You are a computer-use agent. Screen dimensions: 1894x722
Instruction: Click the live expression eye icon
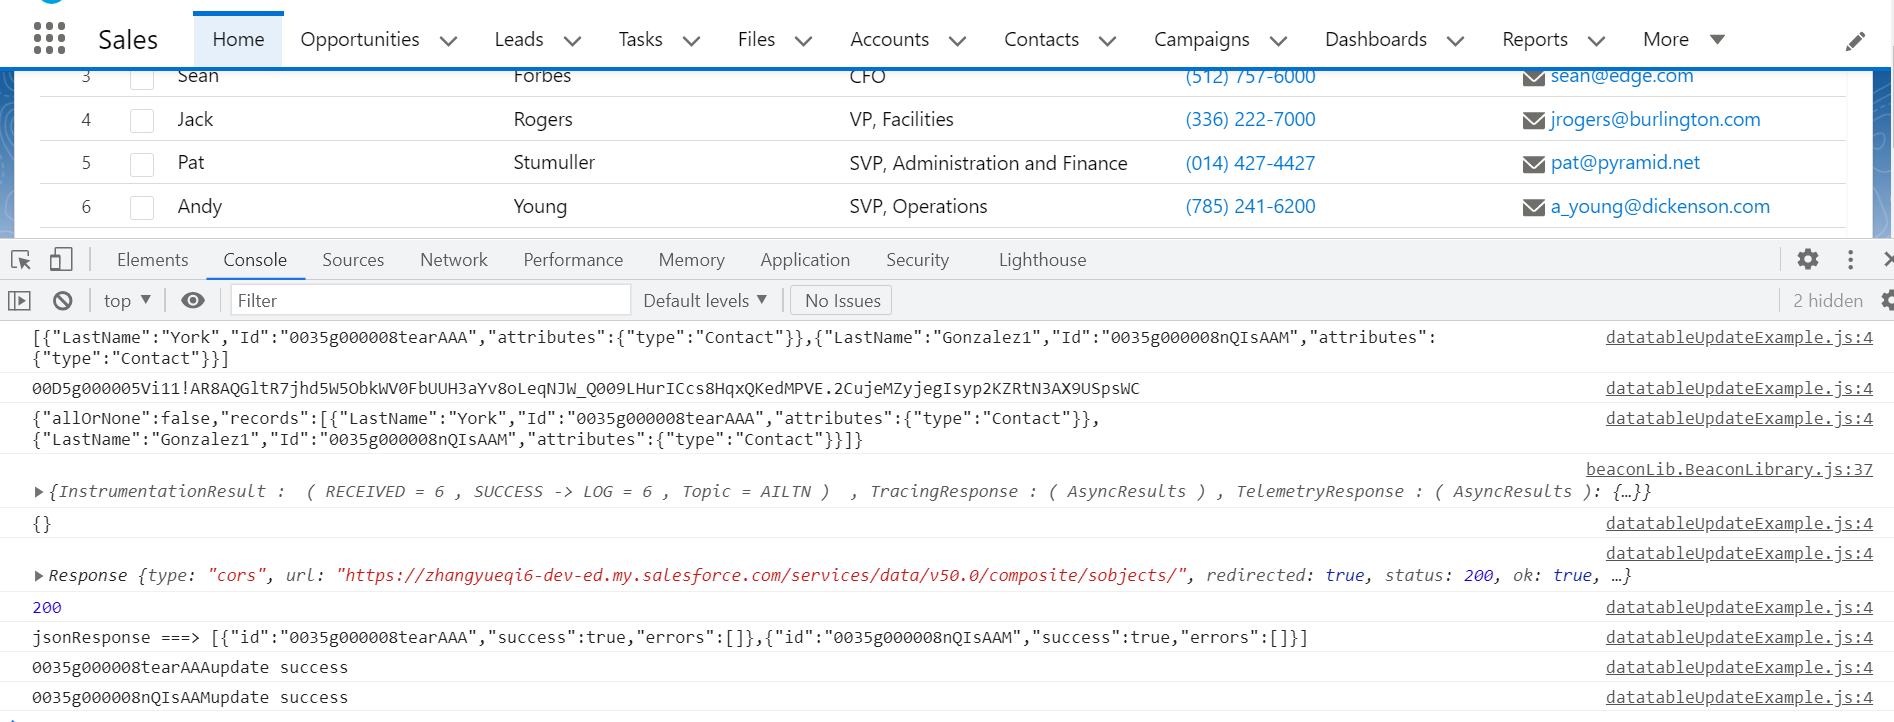click(x=193, y=300)
